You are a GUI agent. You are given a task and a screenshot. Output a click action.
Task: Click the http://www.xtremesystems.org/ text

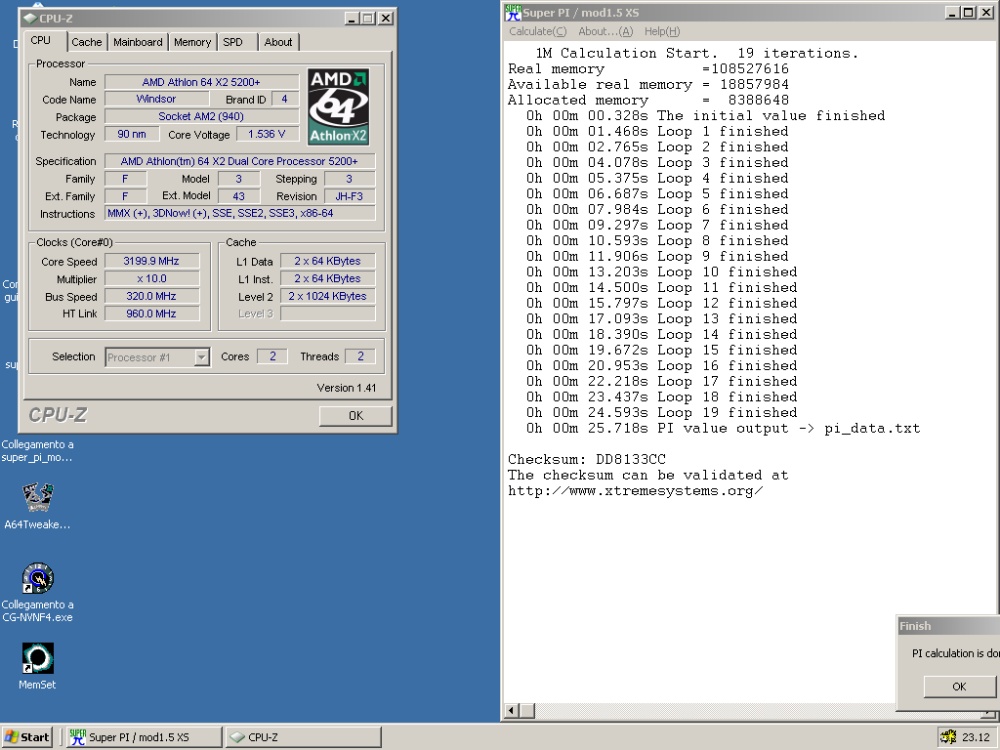636,490
